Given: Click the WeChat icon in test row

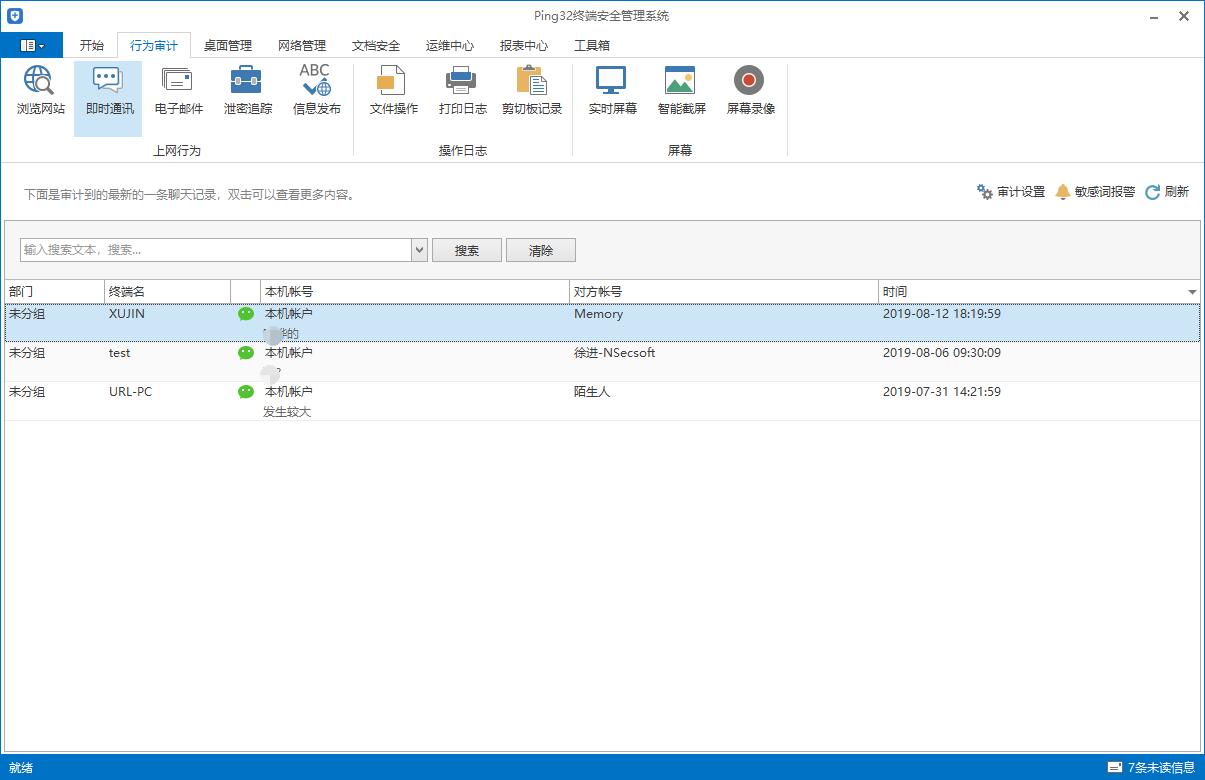Looking at the screenshot, I should coord(246,353).
